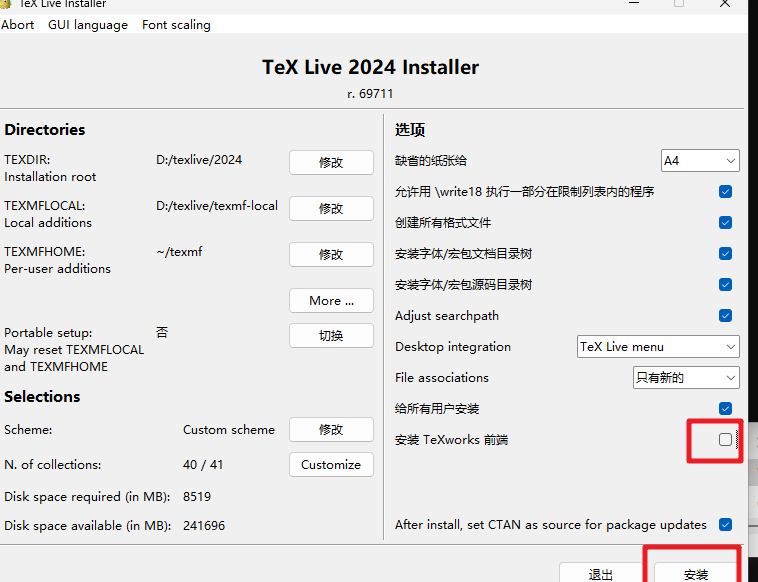The height and width of the screenshot is (582, 758).
Task: Click the 40 / 41 collections value
Action: pyautogui.click(x=203, y=465)
